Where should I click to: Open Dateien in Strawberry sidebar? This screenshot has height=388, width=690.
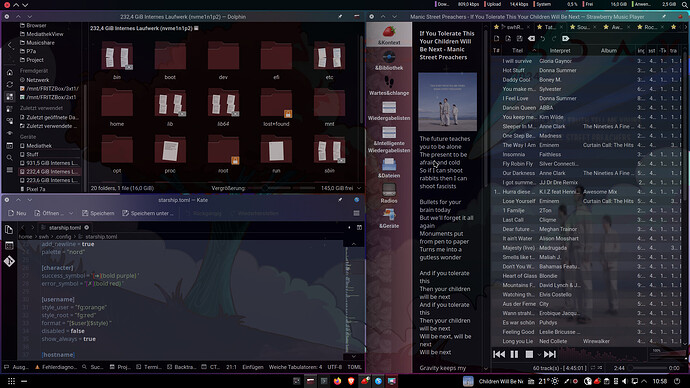pos(389,168)
